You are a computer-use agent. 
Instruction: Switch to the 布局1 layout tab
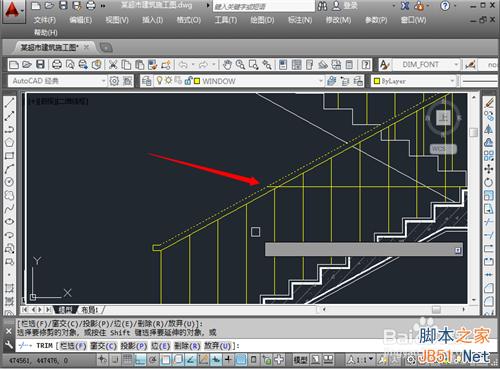(x=90, y=310)
